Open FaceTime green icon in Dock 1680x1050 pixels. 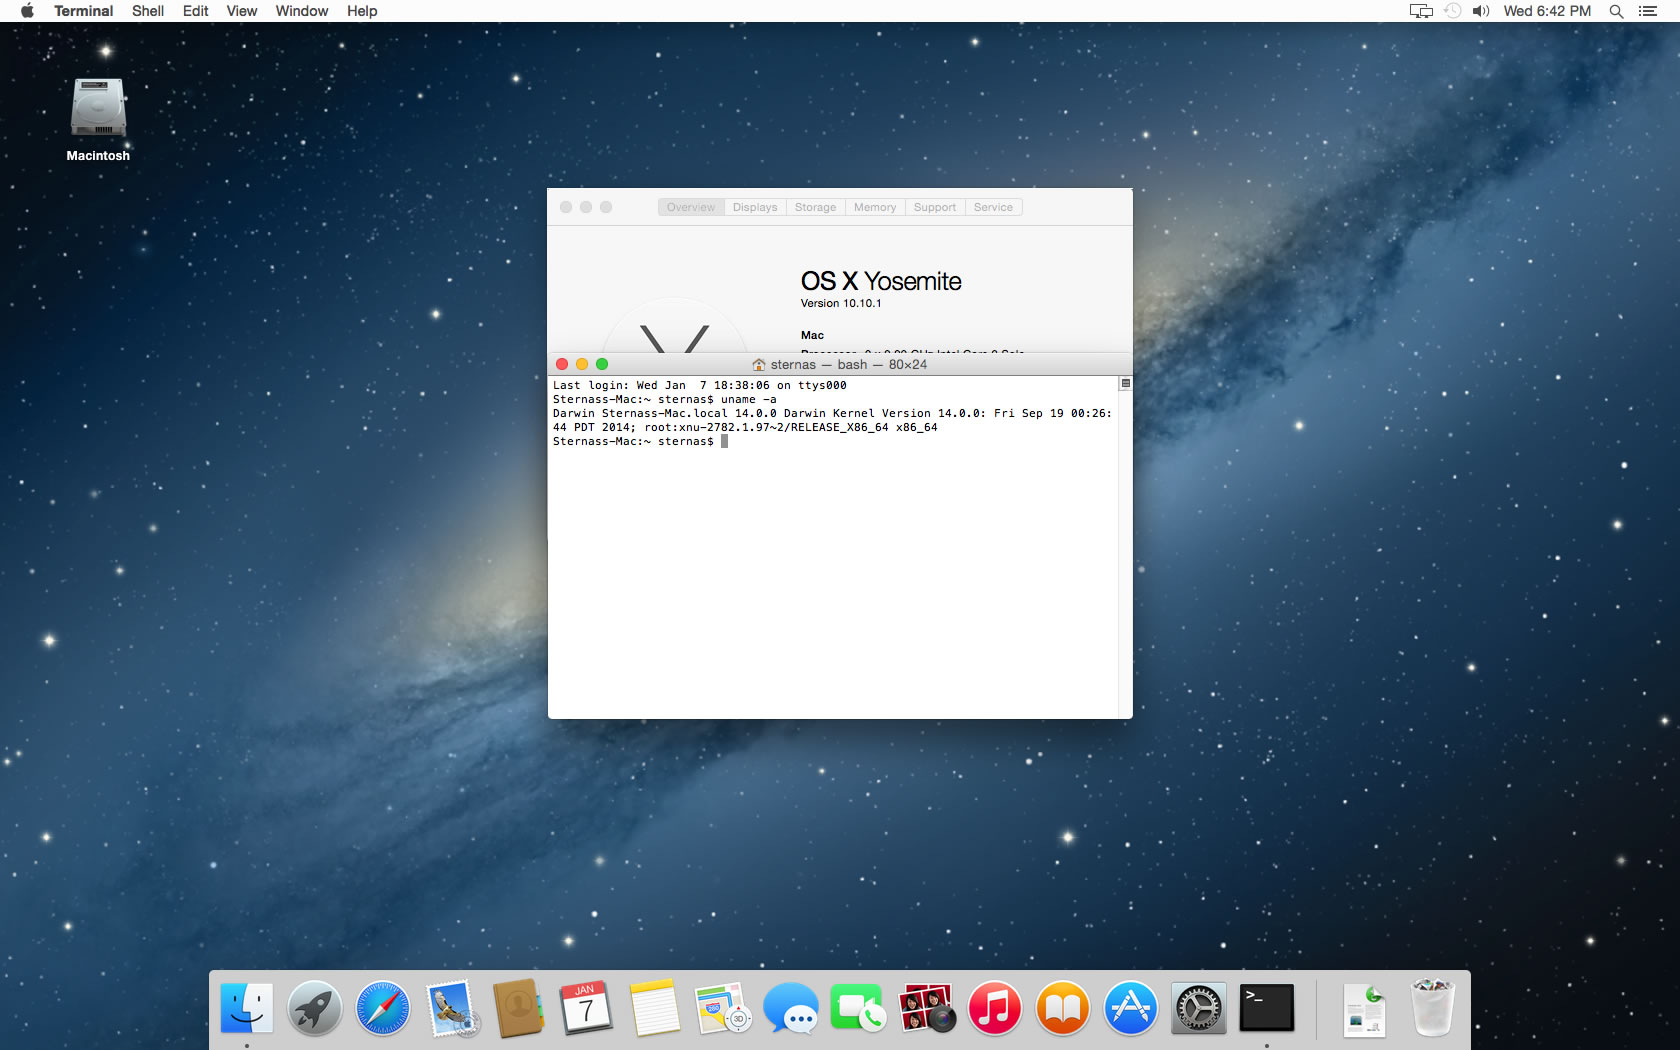tap(858, 1008)
